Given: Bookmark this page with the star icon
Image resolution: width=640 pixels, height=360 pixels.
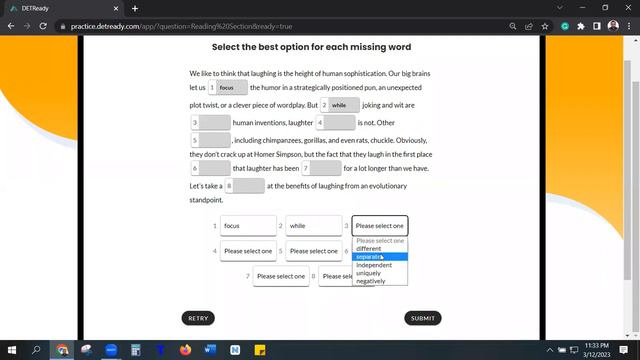Looking at the screenshot, I should [x=545, y=26].
